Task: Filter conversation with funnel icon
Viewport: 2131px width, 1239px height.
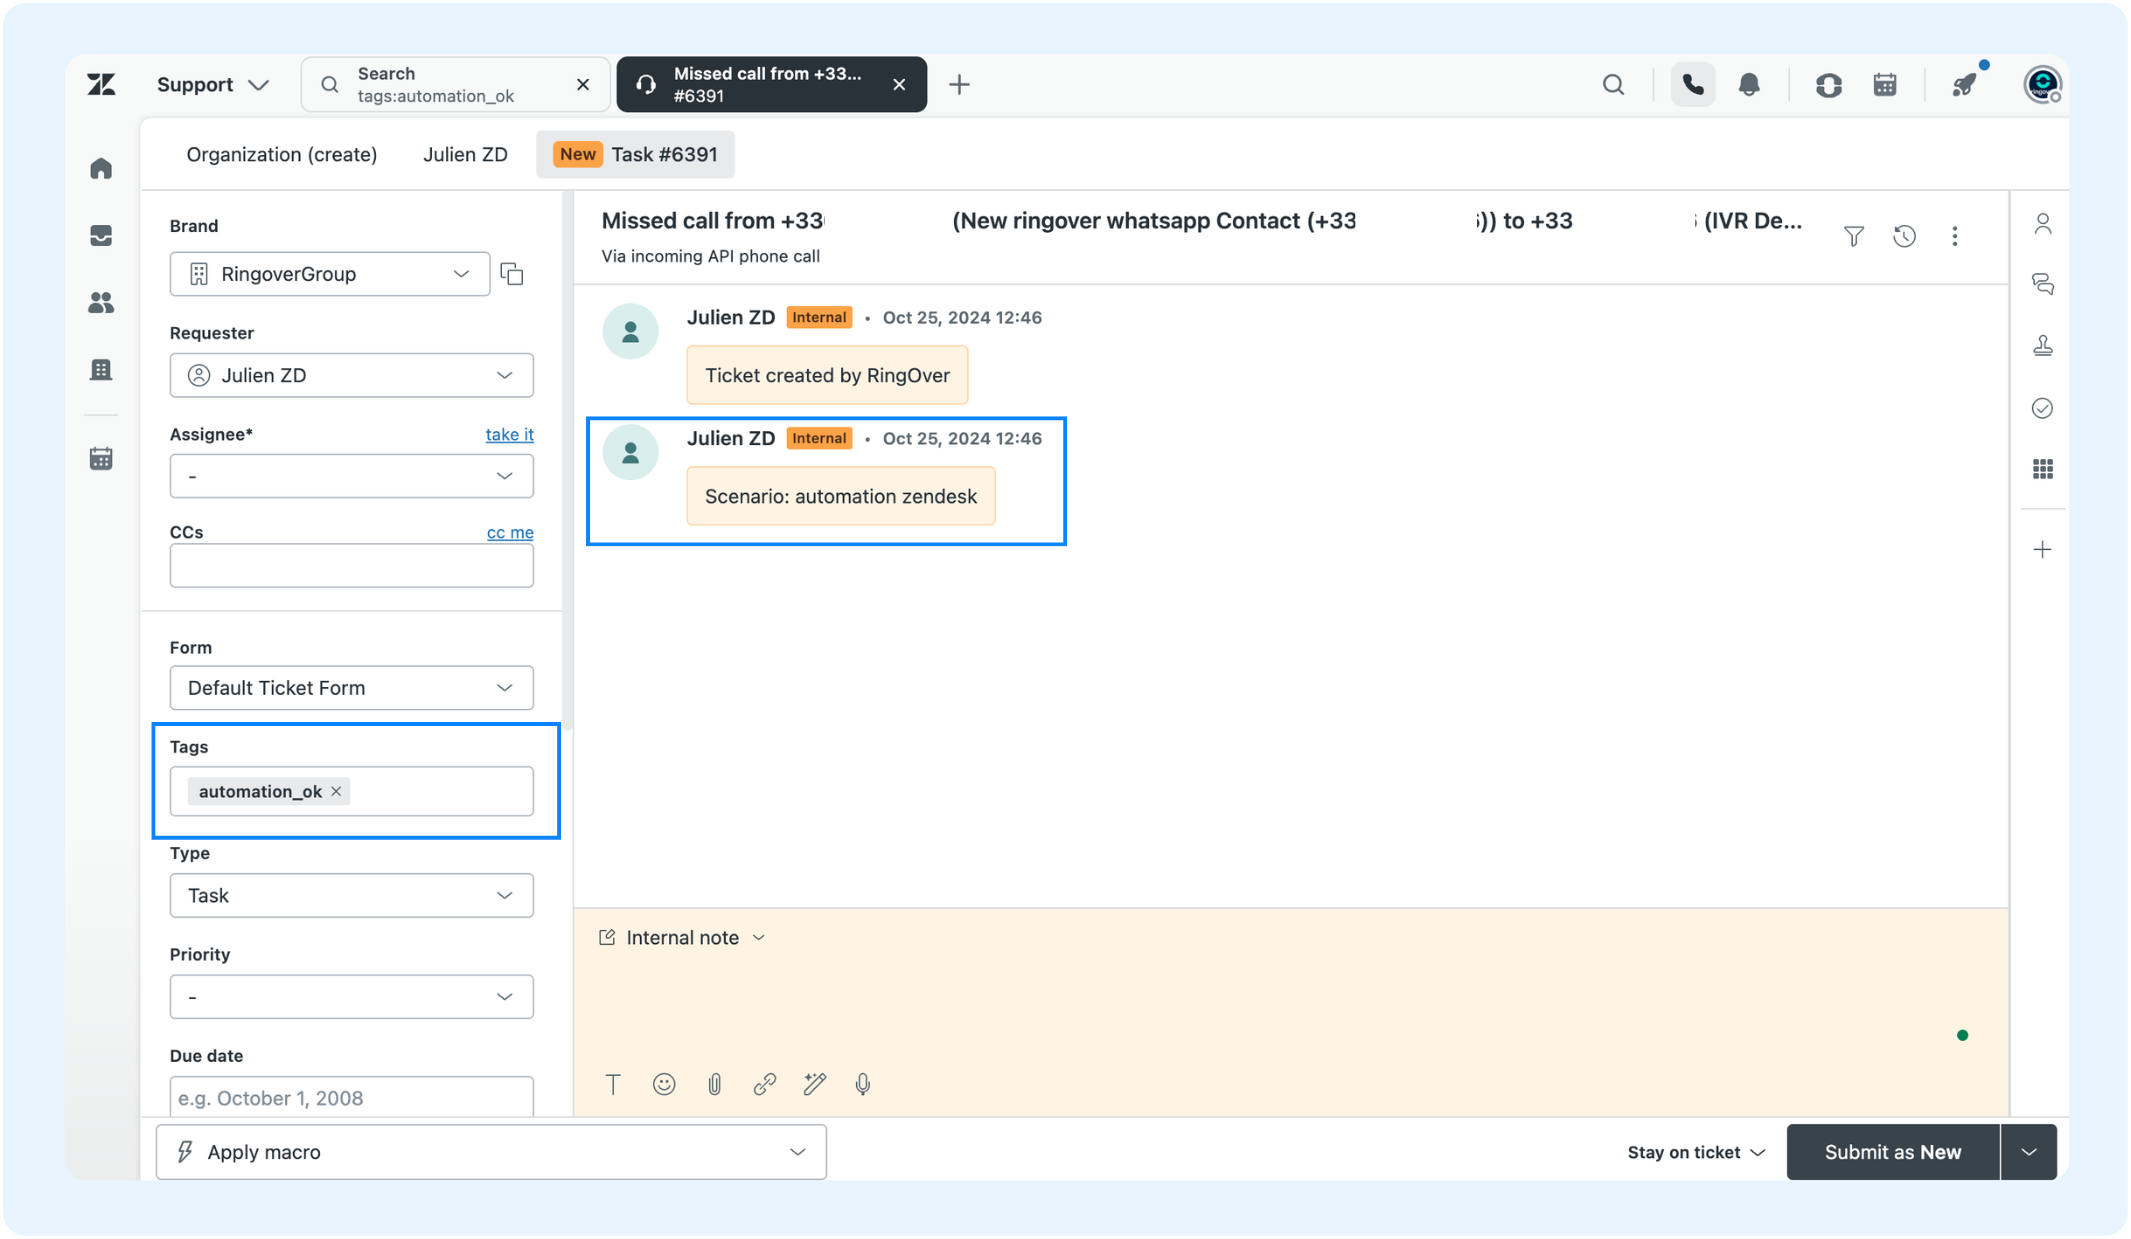Action: [1854, 236]
